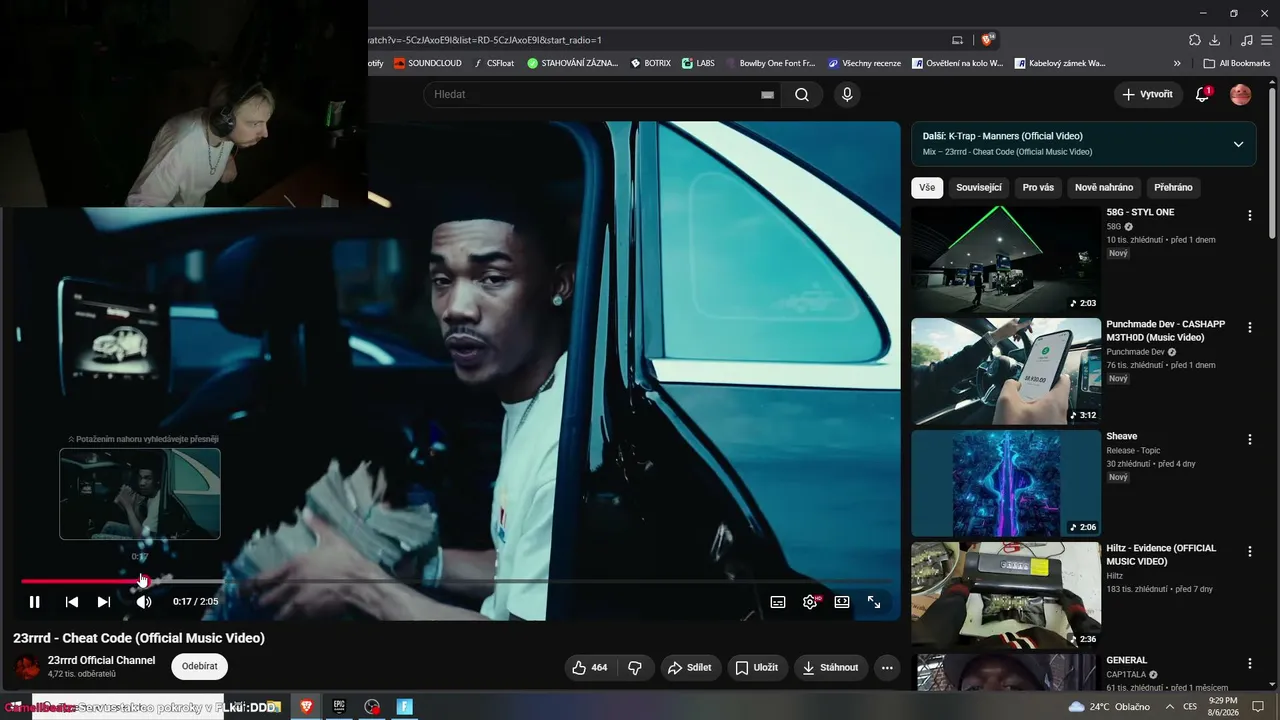Show hidden bookmarks with the chevron
1280x720 pixels.
click(1177, 63)
